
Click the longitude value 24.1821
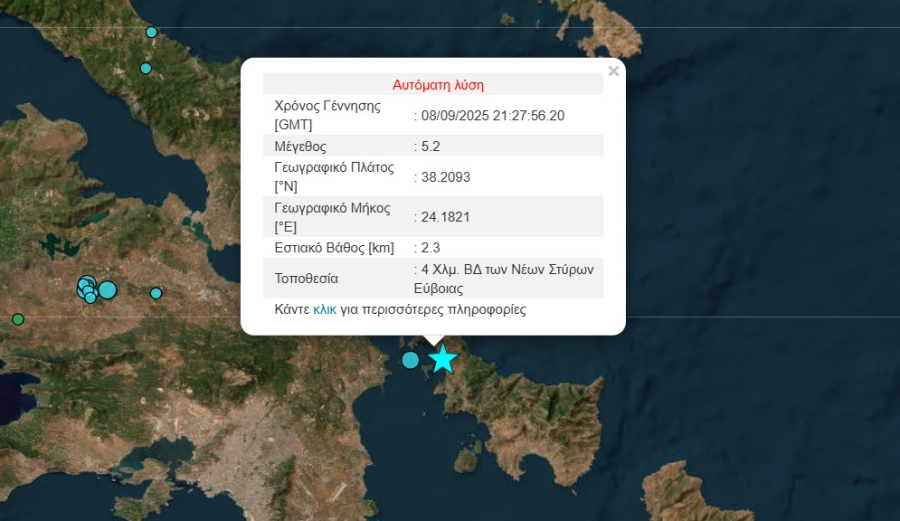(x=445, y=216)
